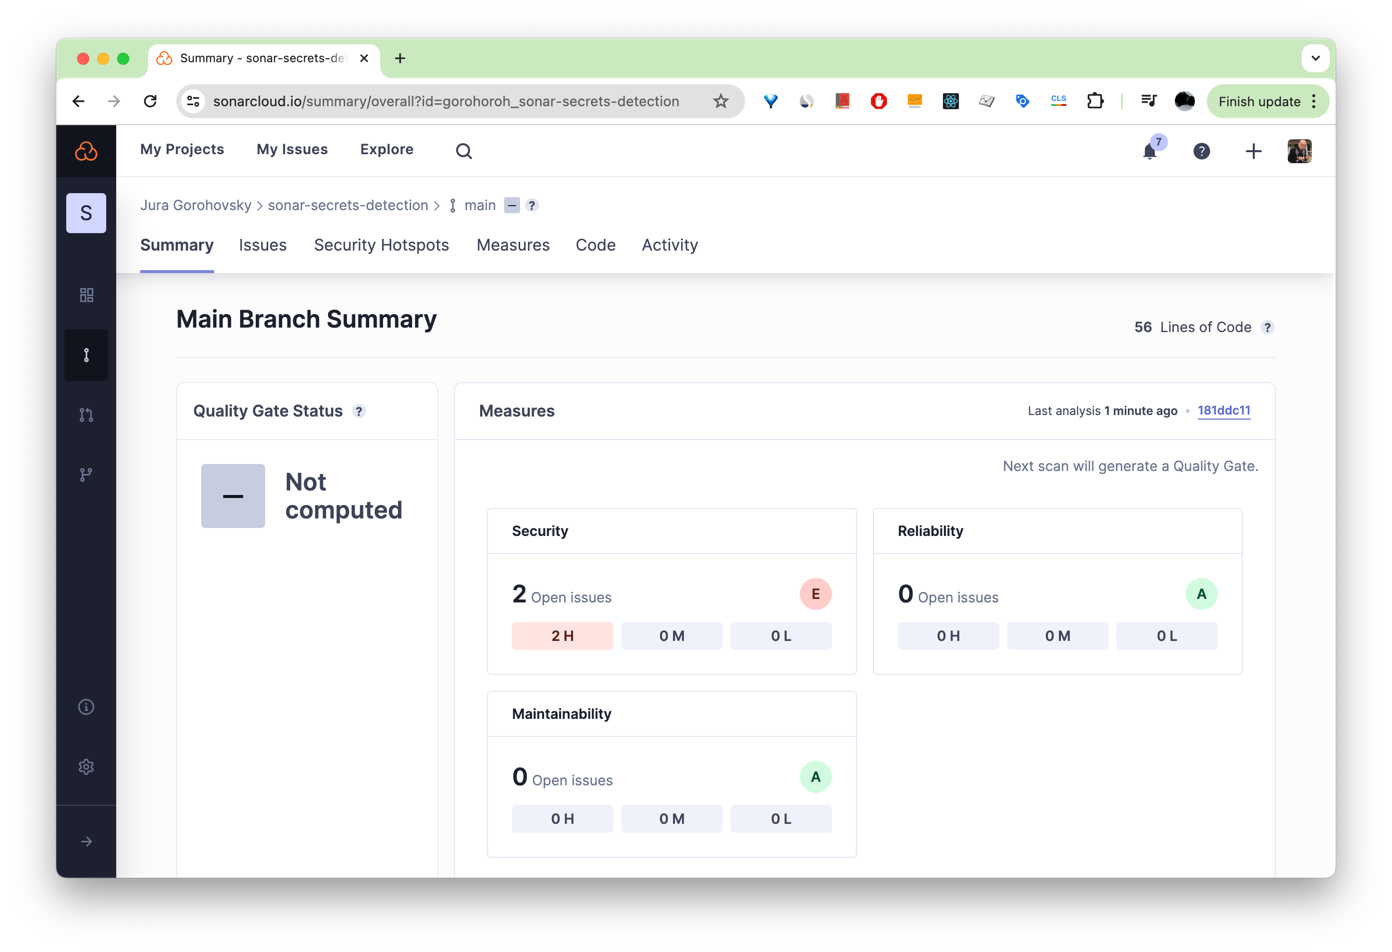Open the pull requests icon in the sidebar
The height and width of the screenshot is (952, 1392).
coord(86,414)
